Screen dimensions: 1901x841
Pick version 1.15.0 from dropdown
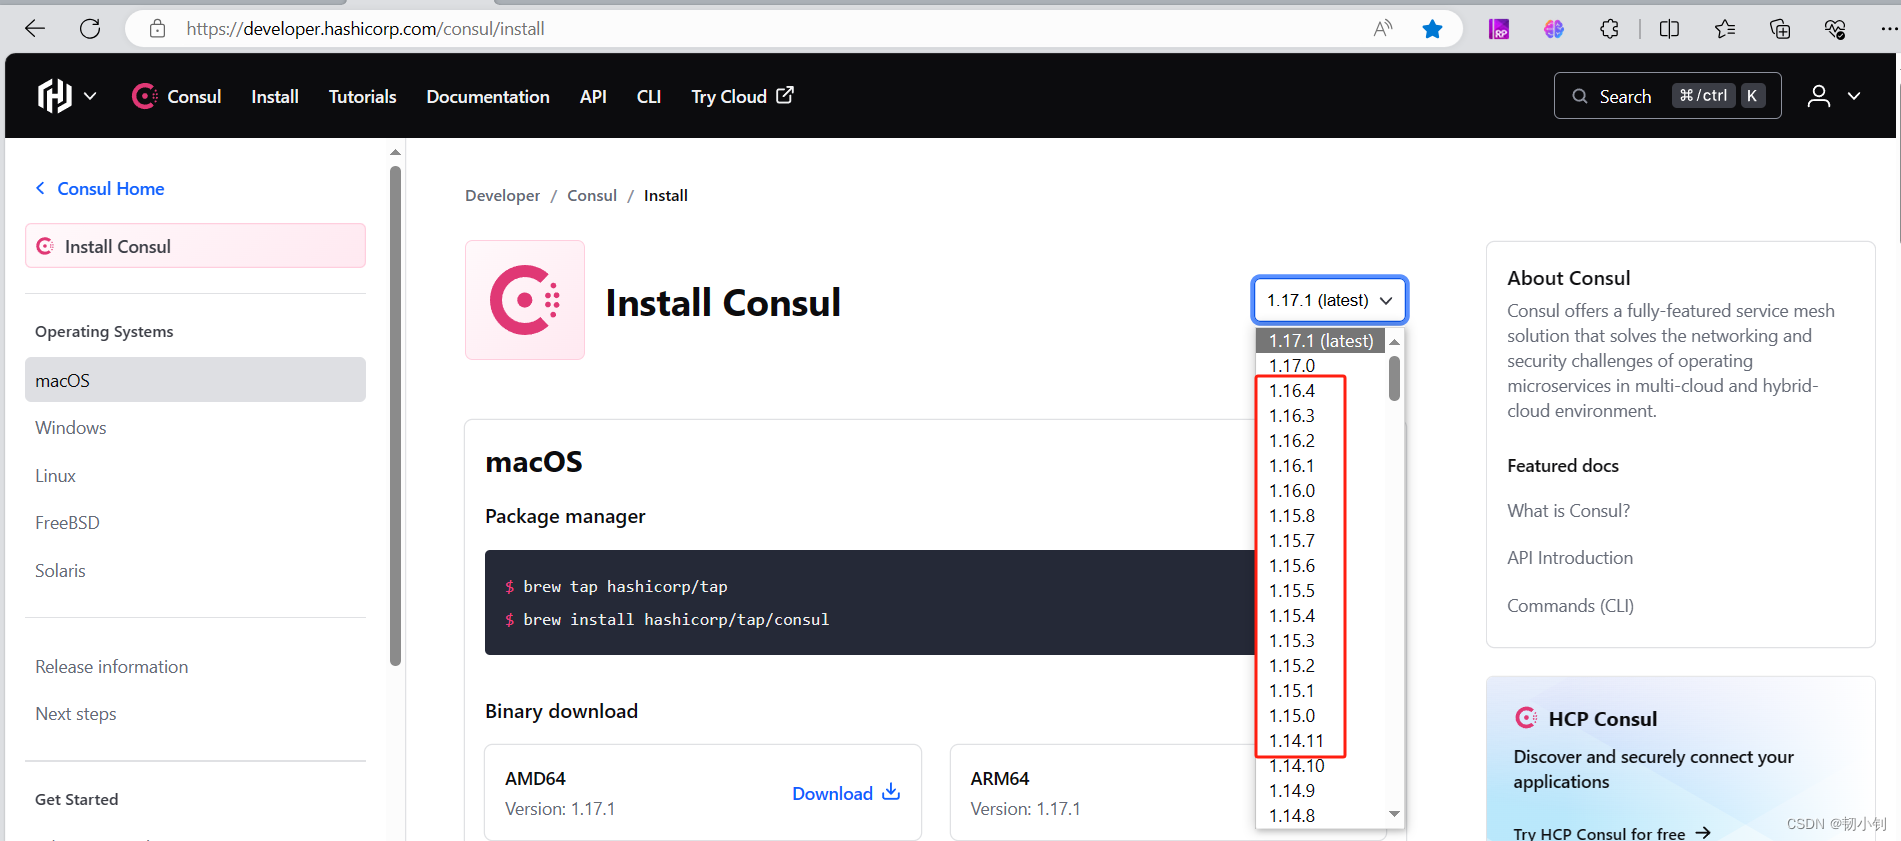coord(1321,716)
